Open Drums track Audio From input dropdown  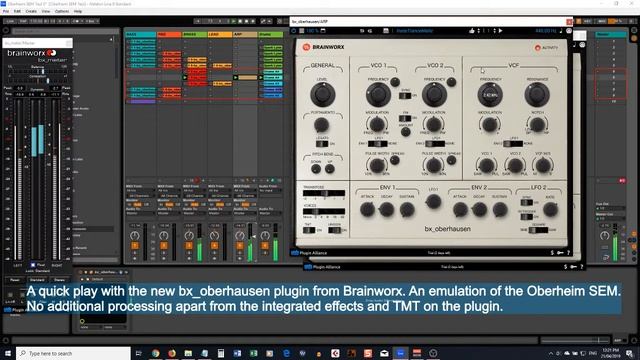270,191
